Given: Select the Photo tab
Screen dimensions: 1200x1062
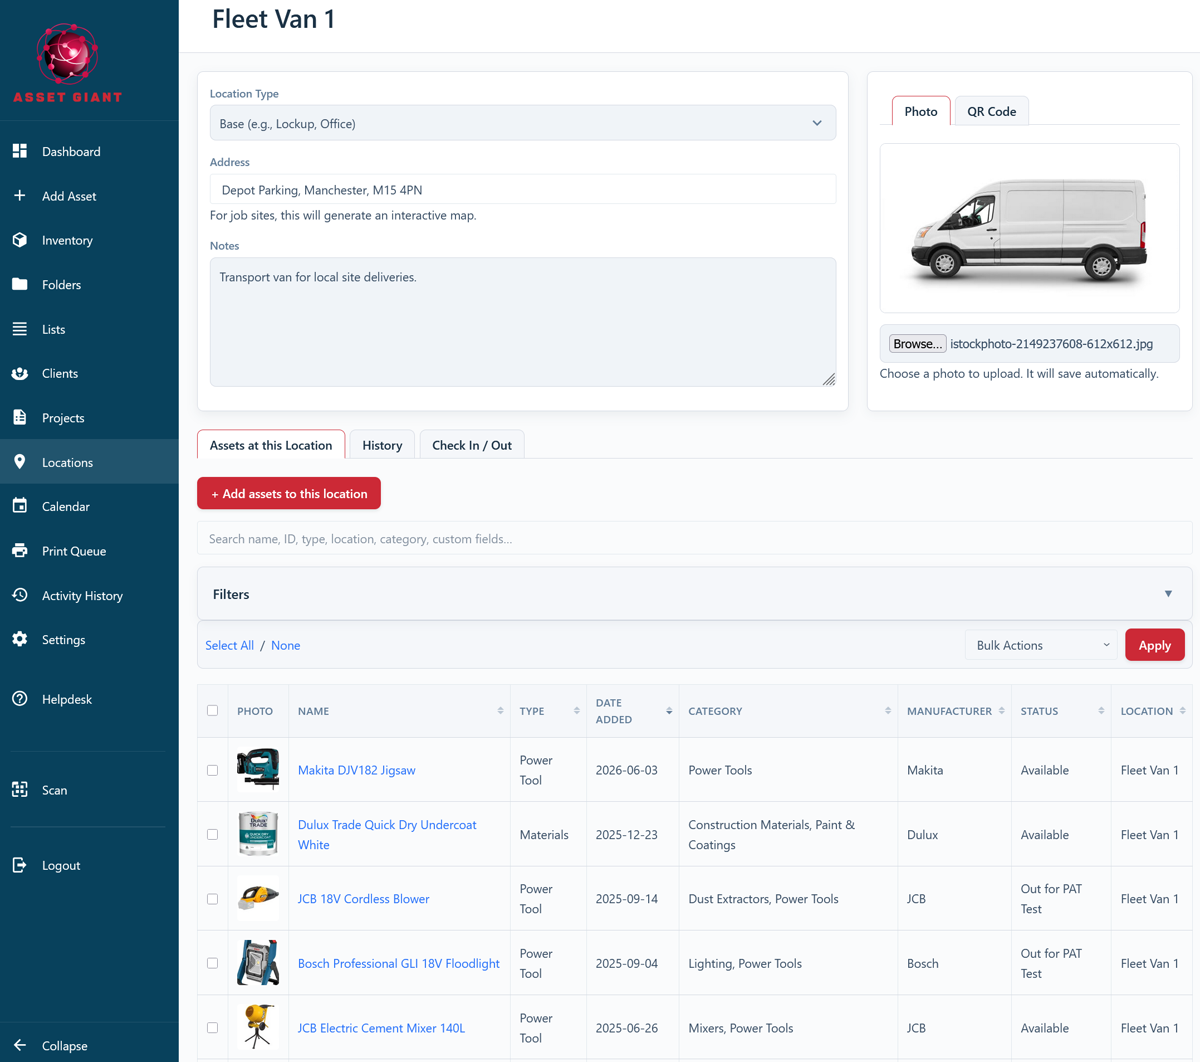Looking at the screenshot, I should coord(921,111).
